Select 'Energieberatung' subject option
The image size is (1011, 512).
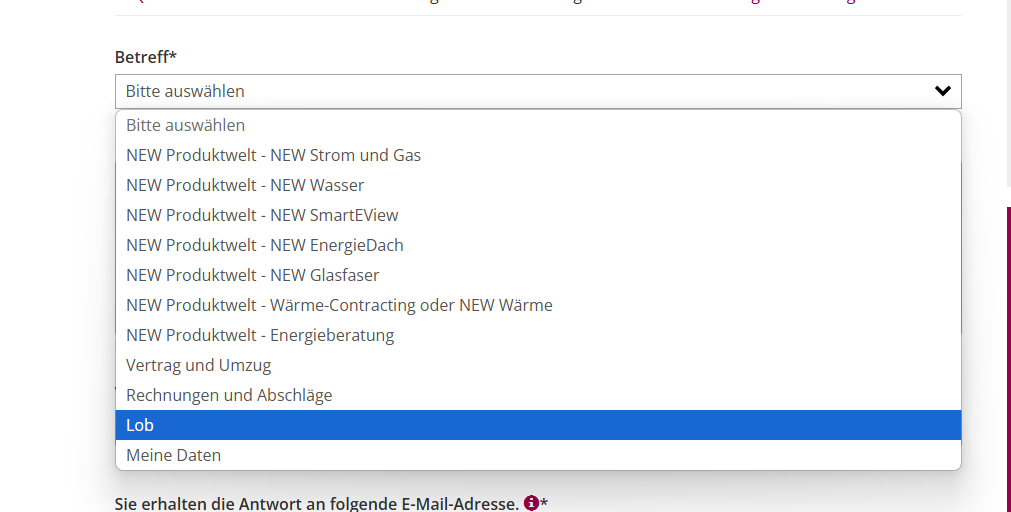coord(260,335)
